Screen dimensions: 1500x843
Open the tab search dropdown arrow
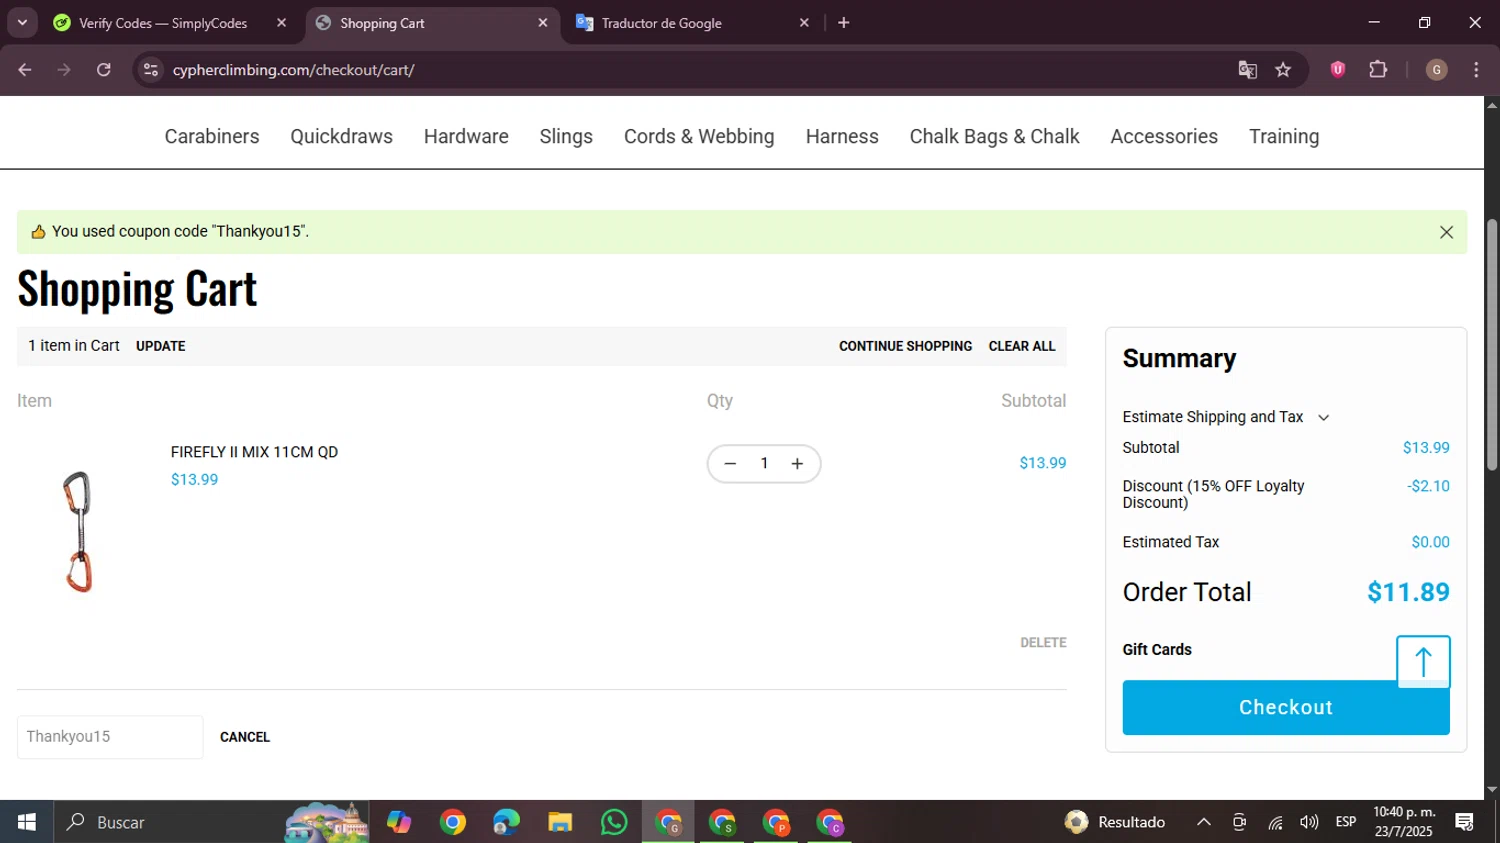tap(22, 22)
